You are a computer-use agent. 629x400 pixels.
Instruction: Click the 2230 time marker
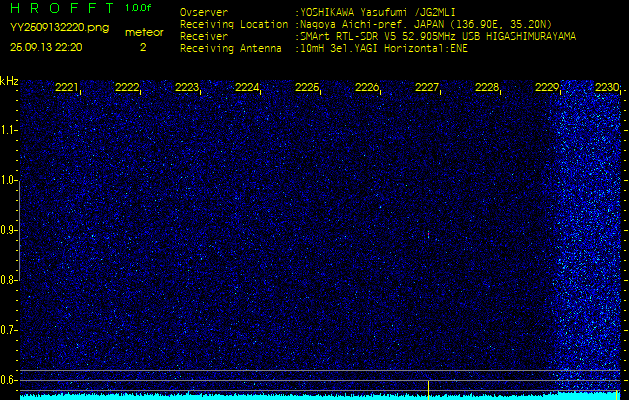[606, 88]
